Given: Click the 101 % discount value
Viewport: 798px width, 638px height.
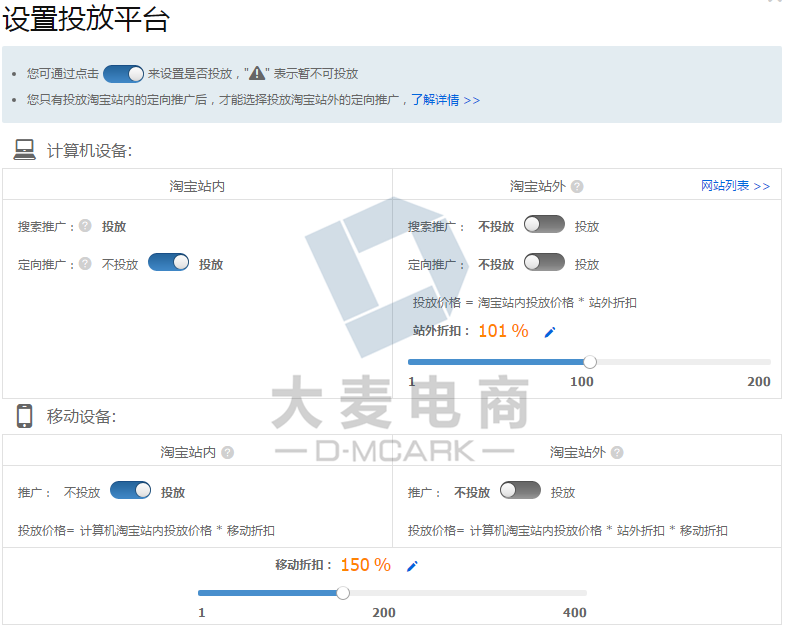Looking at the screenshot, I should tap(503, 331).
